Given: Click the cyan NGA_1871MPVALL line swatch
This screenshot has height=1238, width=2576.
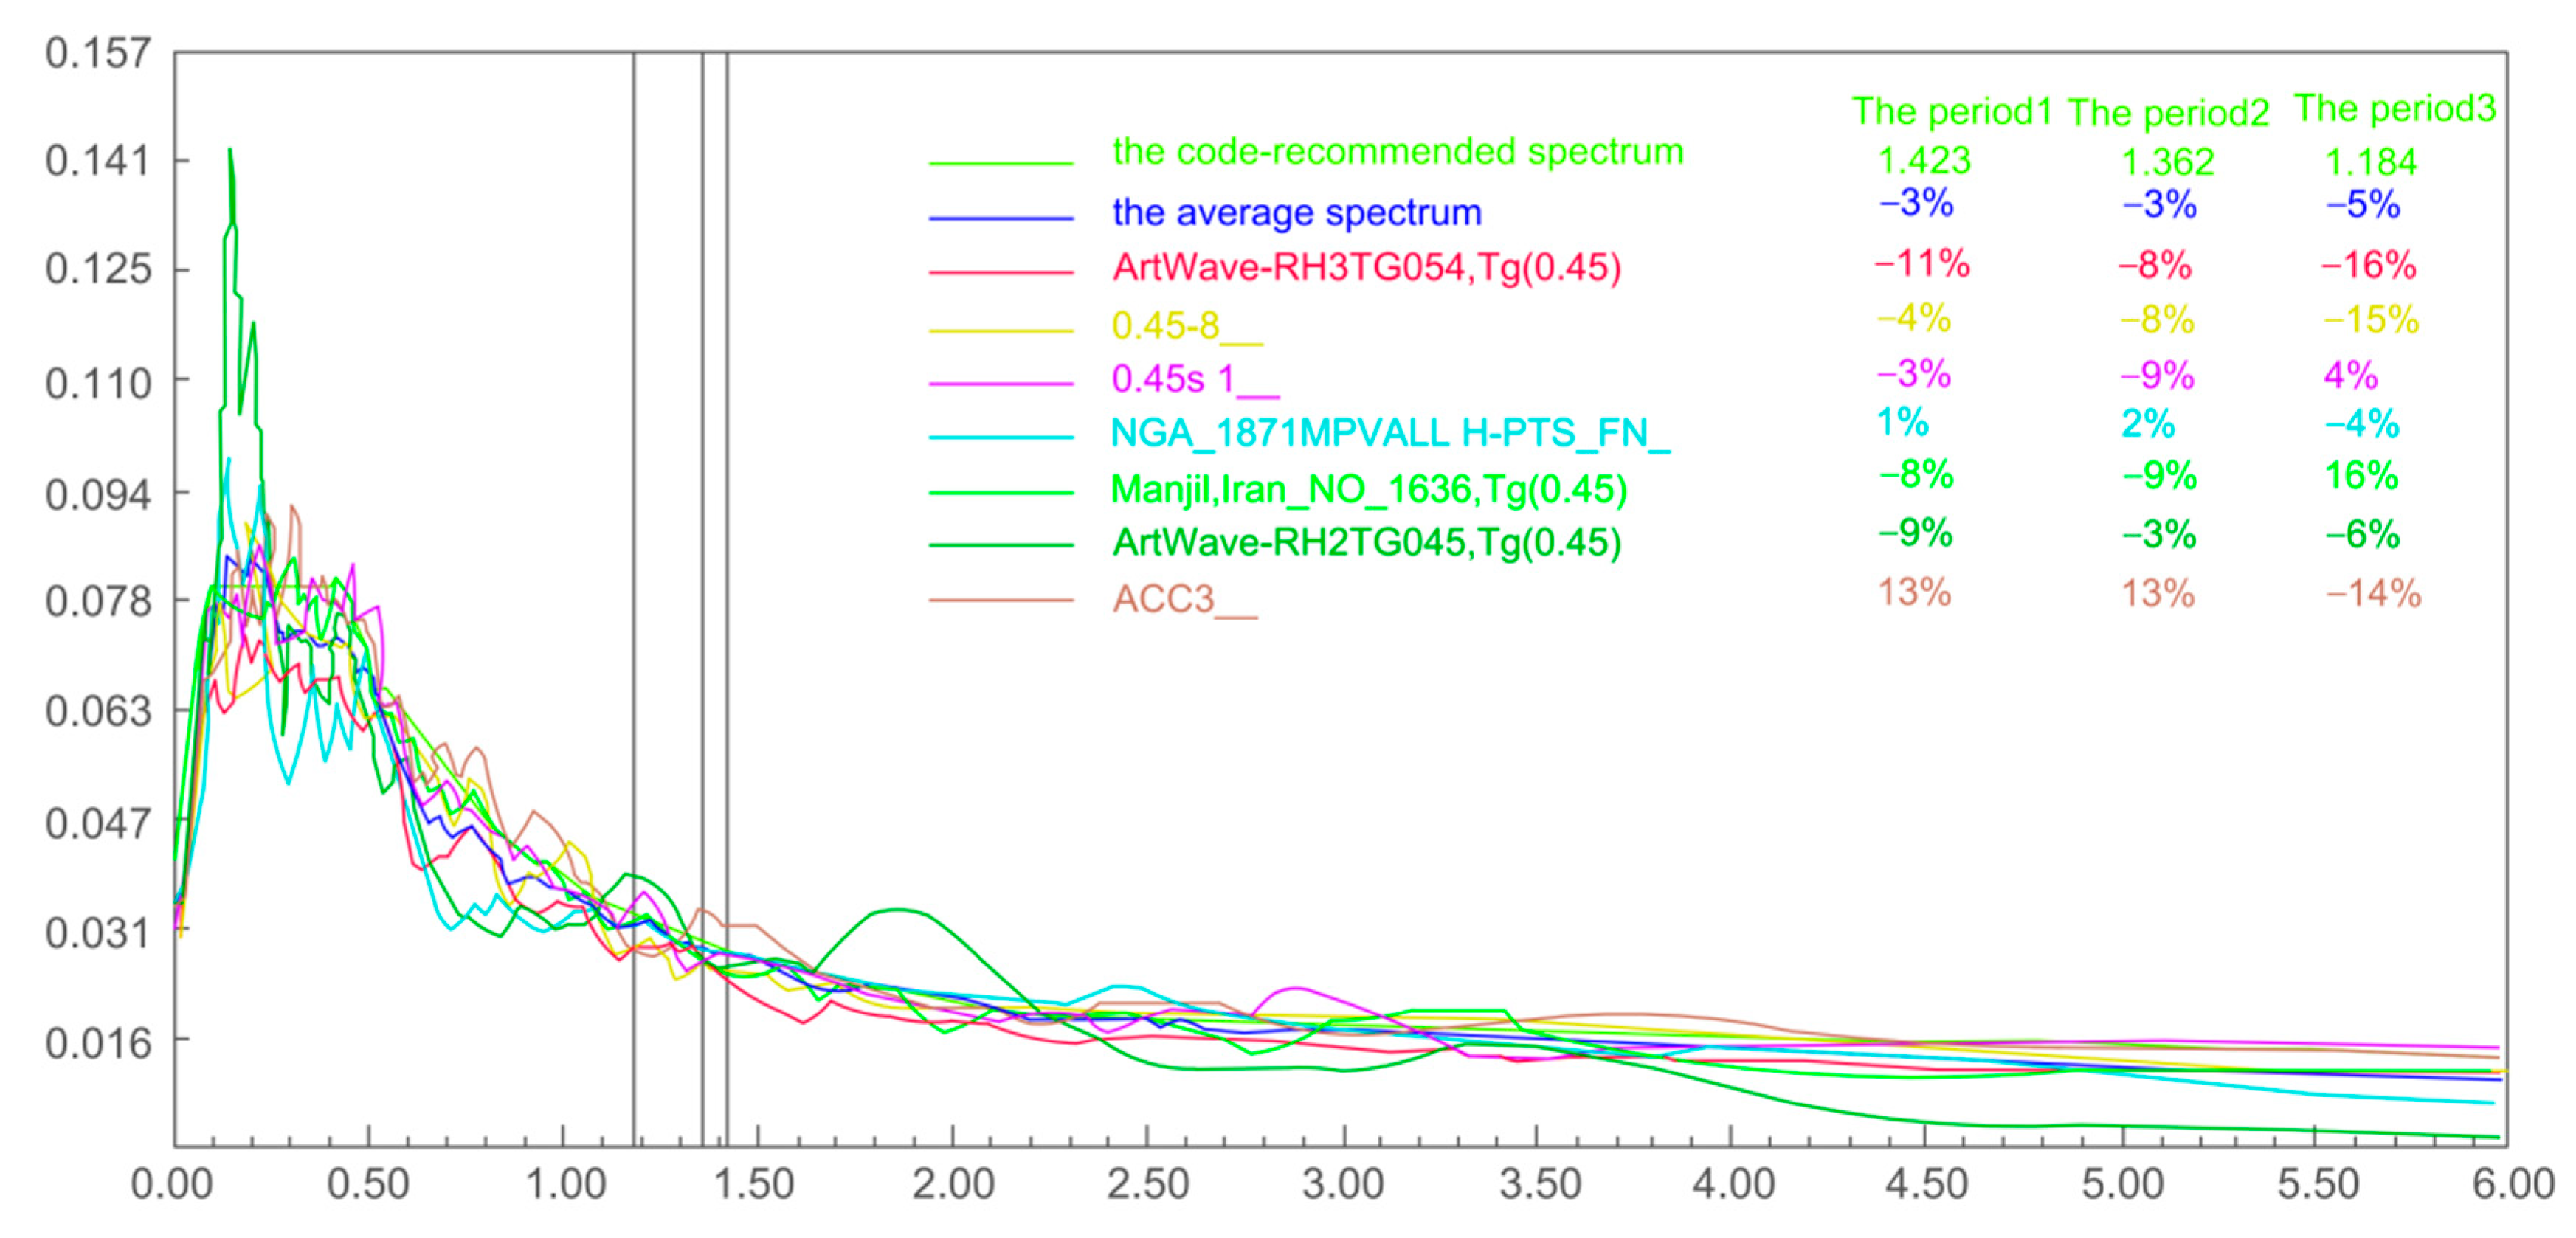Looking at the screenshot, I should click(1000, 437).
